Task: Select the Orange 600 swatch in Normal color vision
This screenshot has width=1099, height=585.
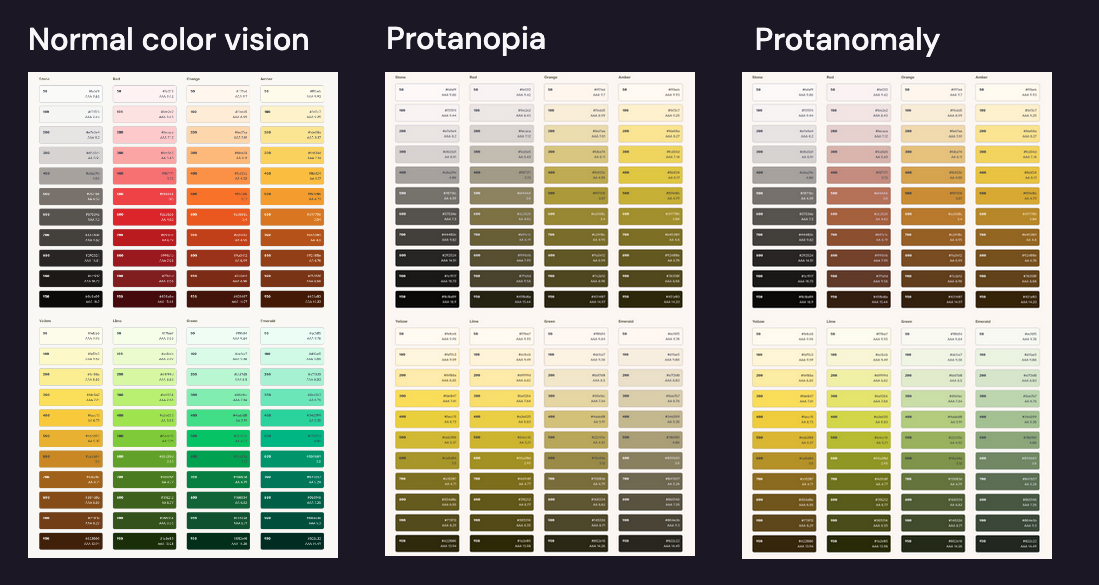Action: (x=220, y=215)
